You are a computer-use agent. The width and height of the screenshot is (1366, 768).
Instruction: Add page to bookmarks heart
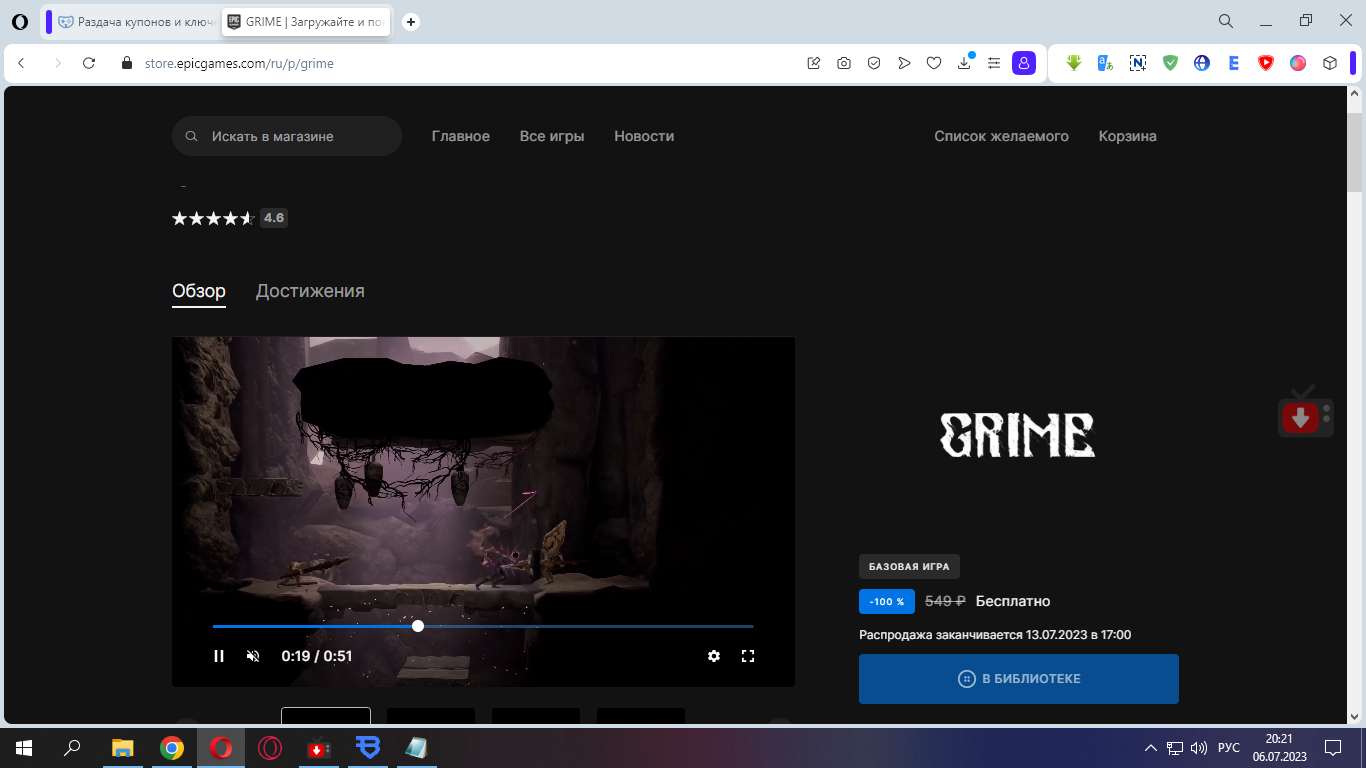pyautogui.click(x=934, y=63)
